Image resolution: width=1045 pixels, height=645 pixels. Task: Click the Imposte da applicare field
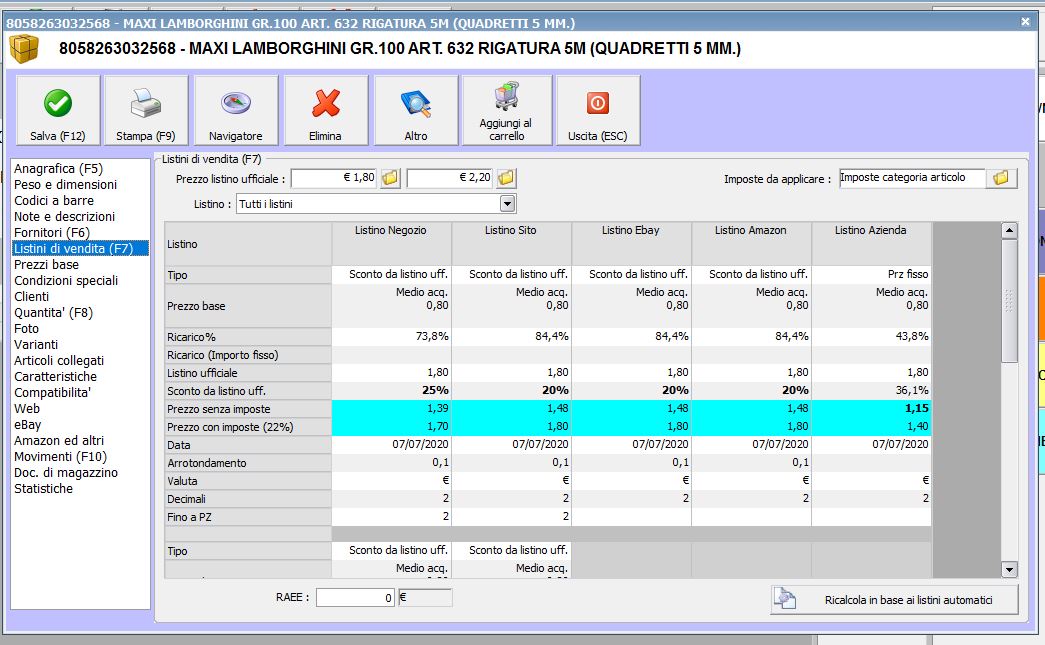tap(912, 178)
